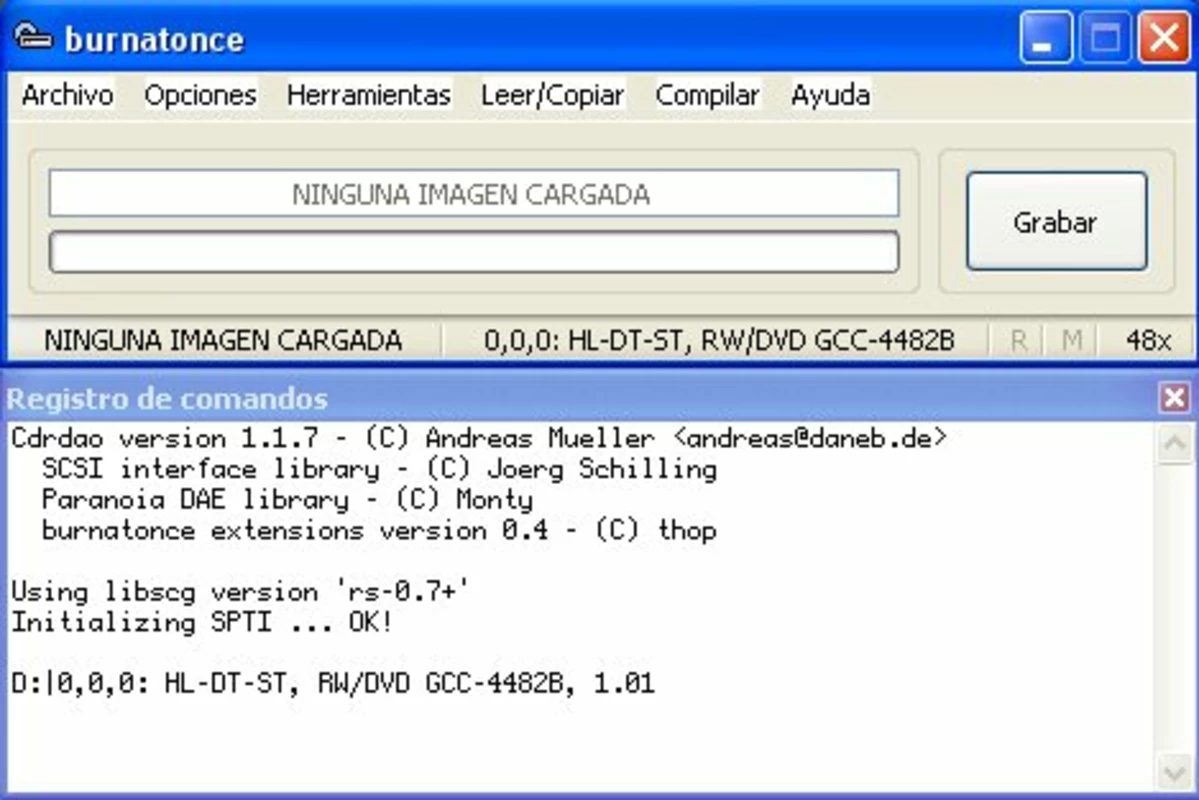The image size is (1199, 800).
Task: Click the command log scroll down arrow
Action: 1175,772
